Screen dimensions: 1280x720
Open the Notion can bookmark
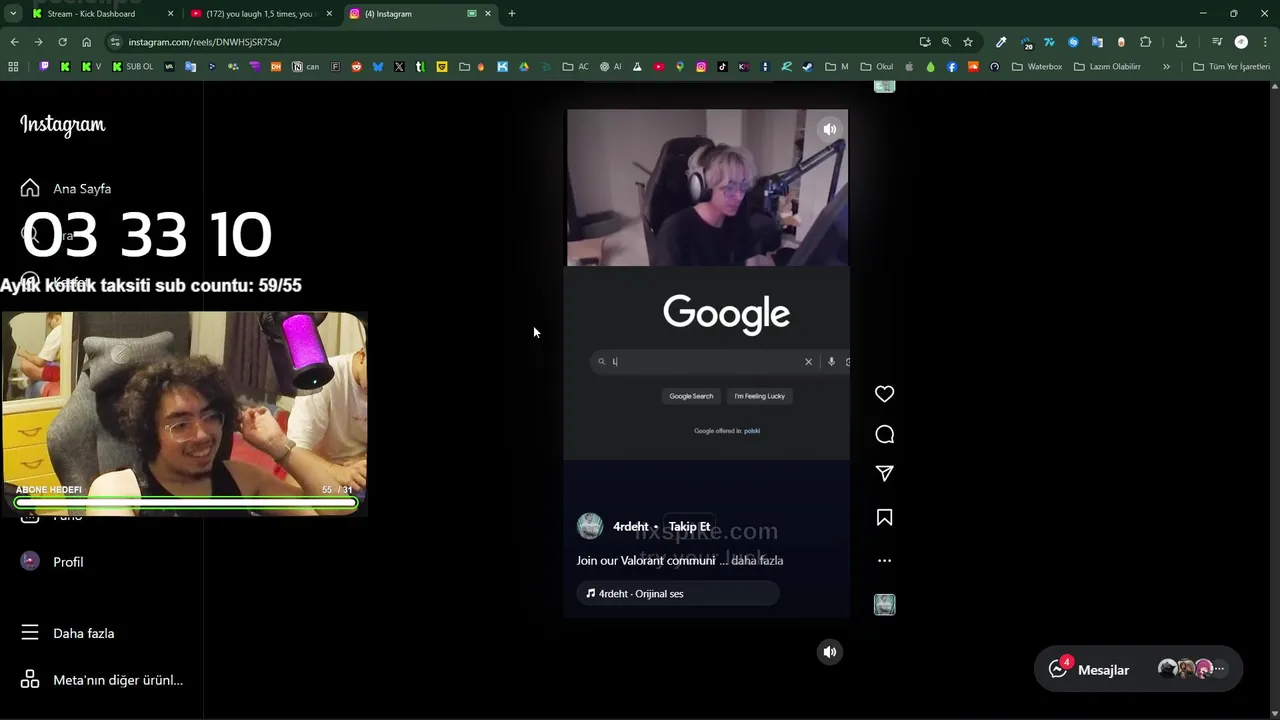pos(306,67)
